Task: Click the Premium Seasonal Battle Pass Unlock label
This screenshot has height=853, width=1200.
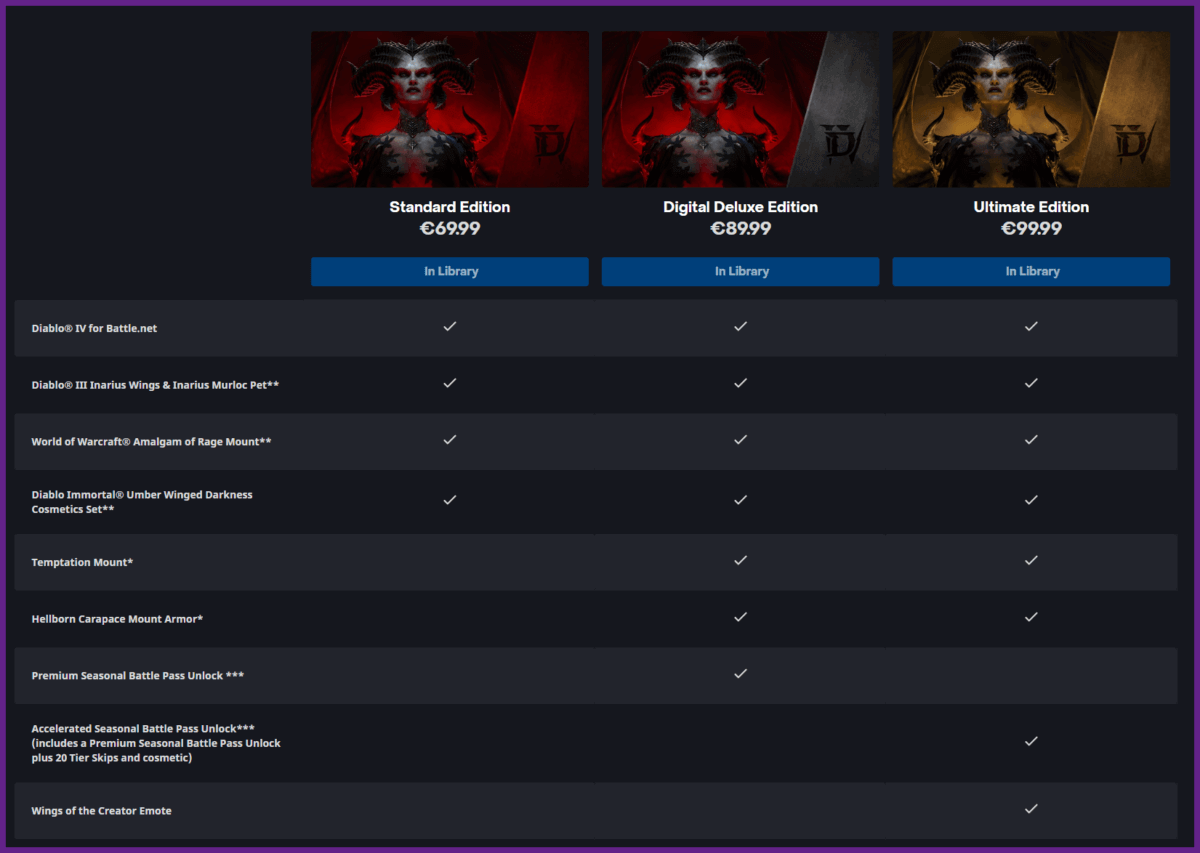Action: pos(138,676)
